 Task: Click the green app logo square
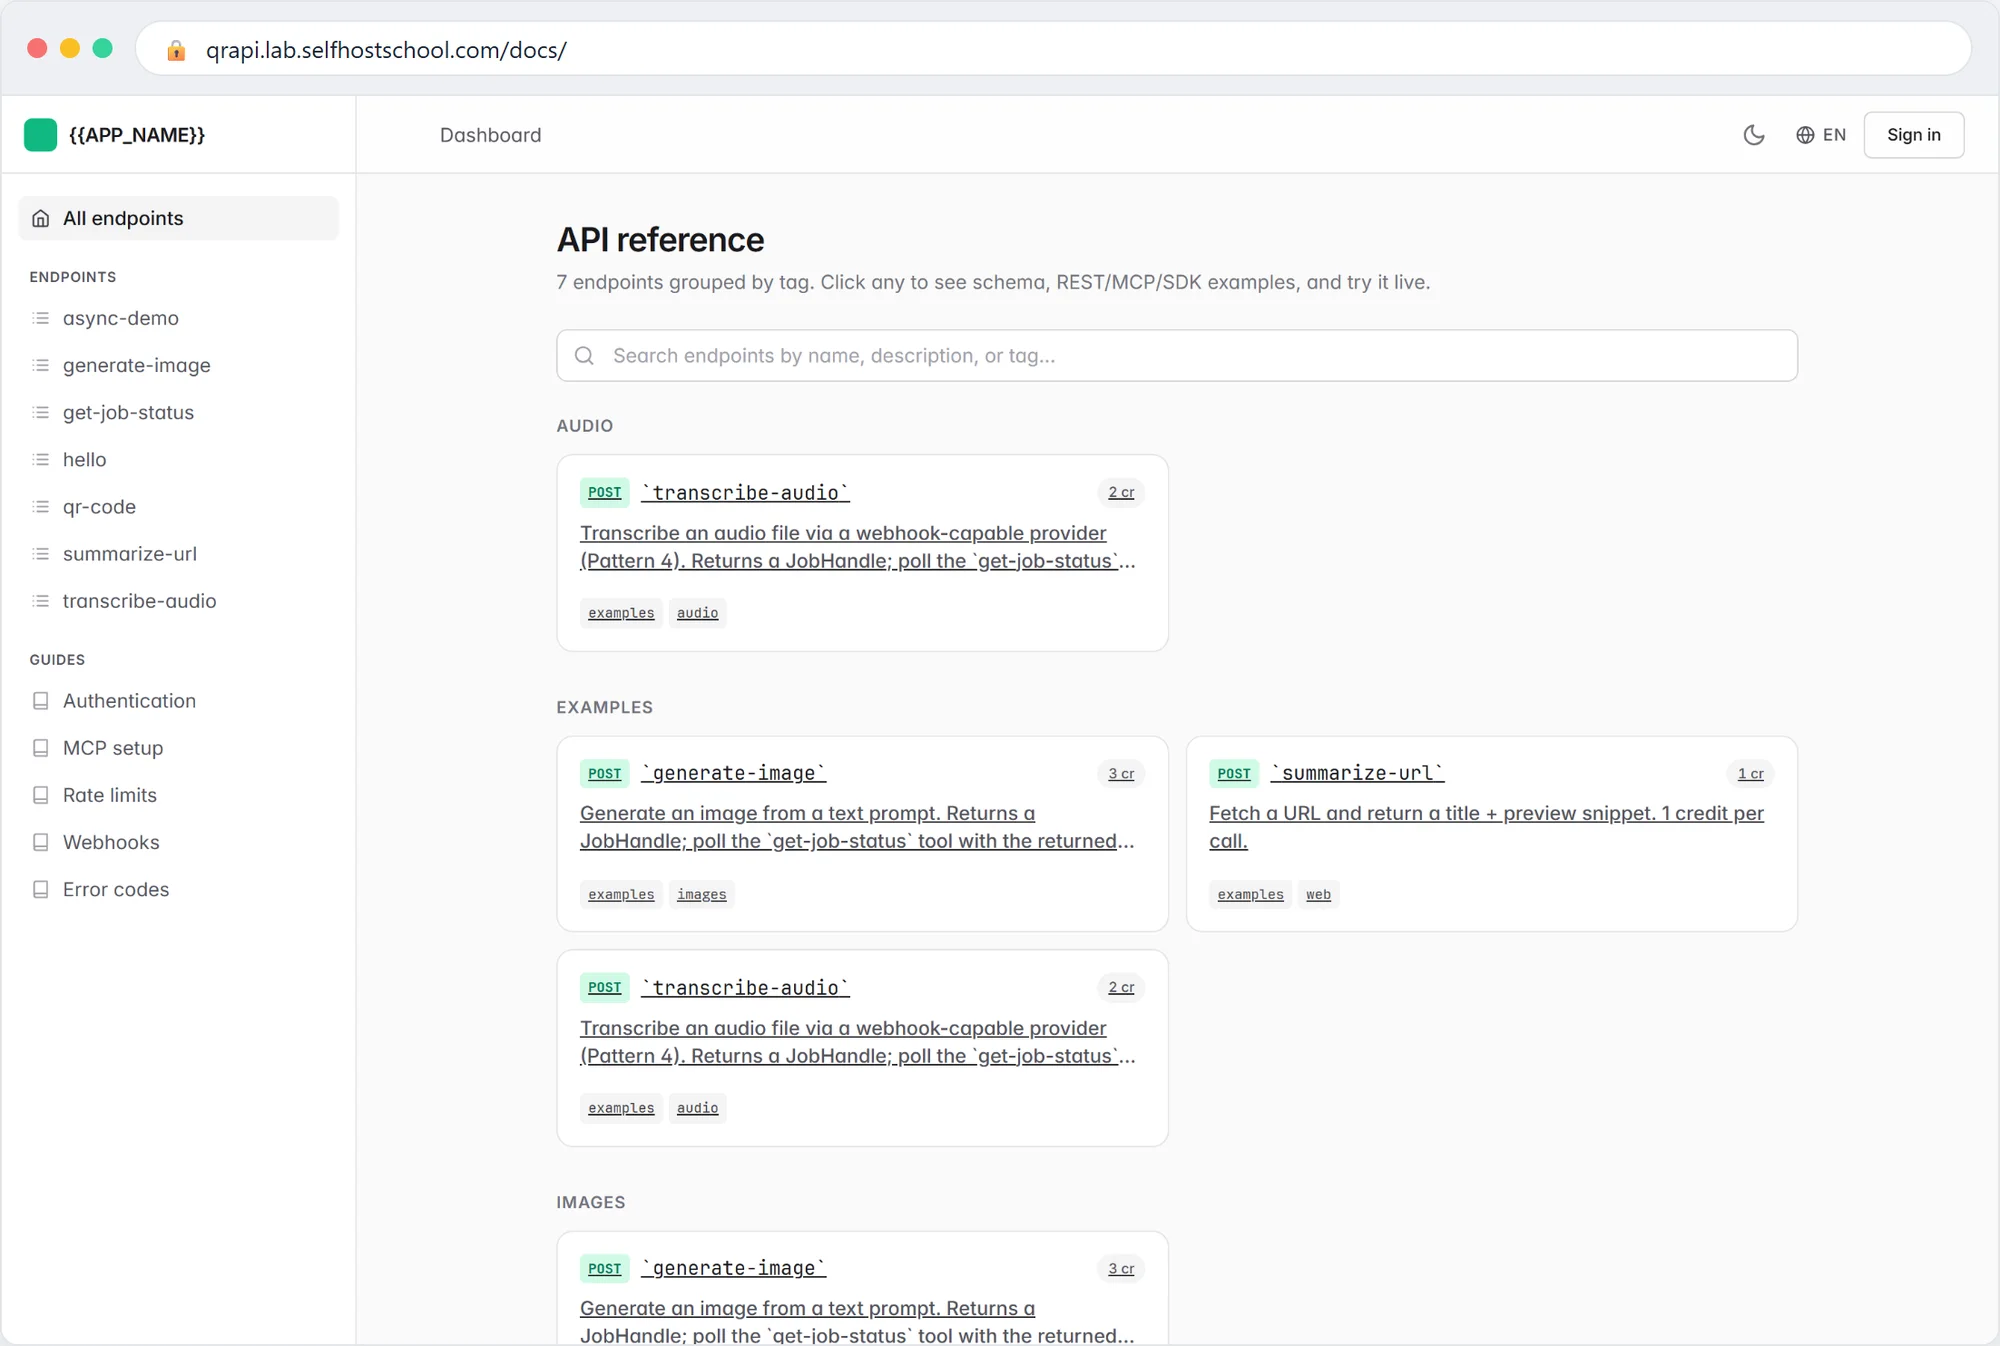pyautogui.click(x=40, y=135)
